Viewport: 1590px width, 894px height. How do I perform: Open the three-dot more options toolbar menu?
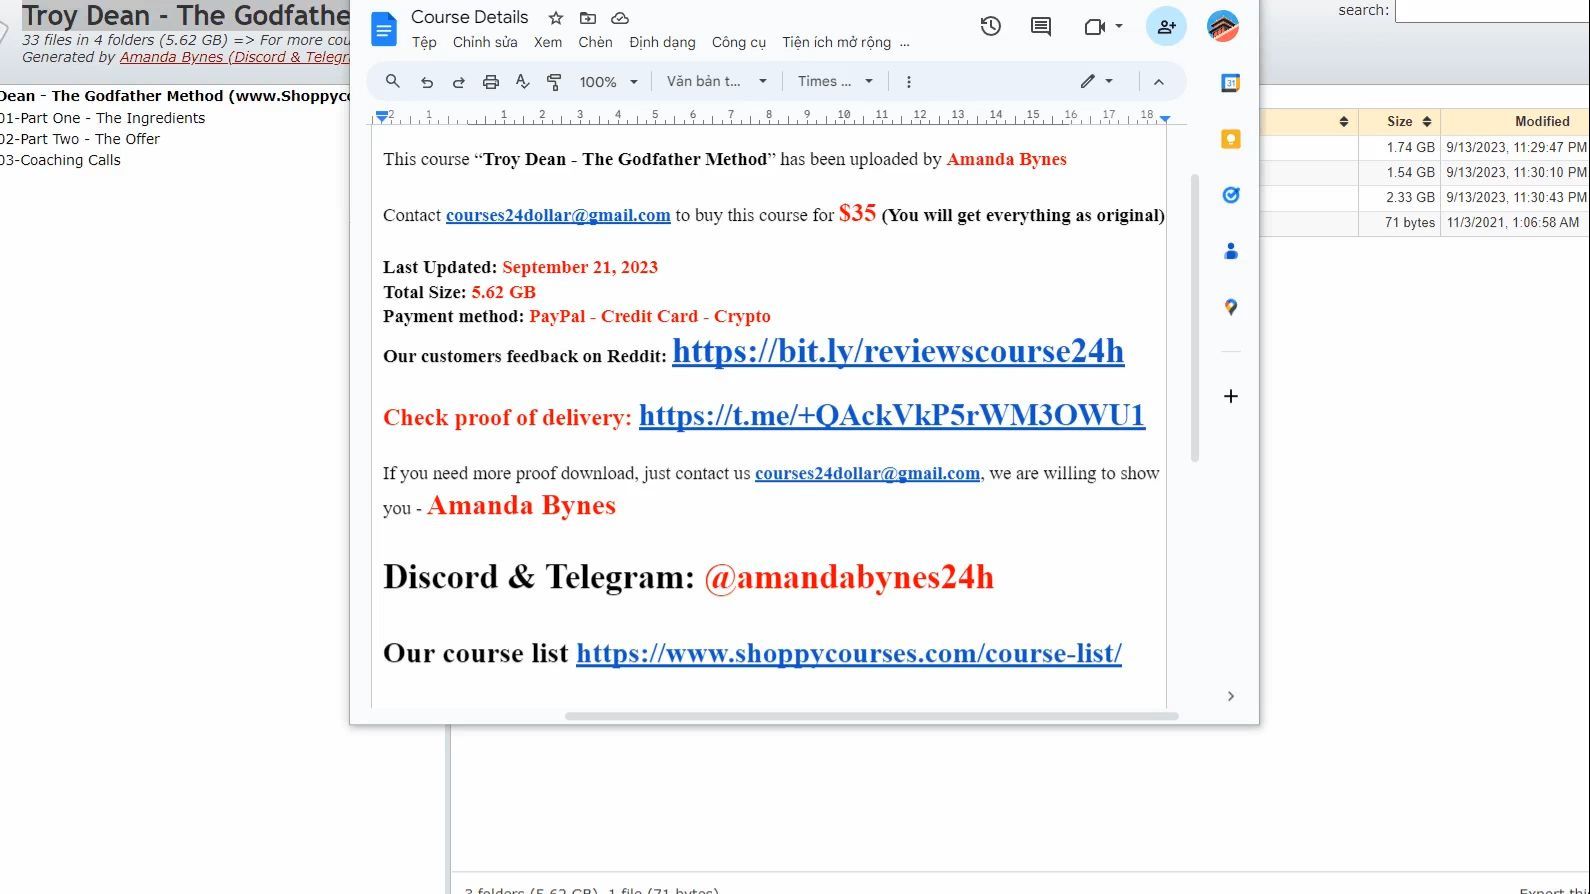click(908, 82)
